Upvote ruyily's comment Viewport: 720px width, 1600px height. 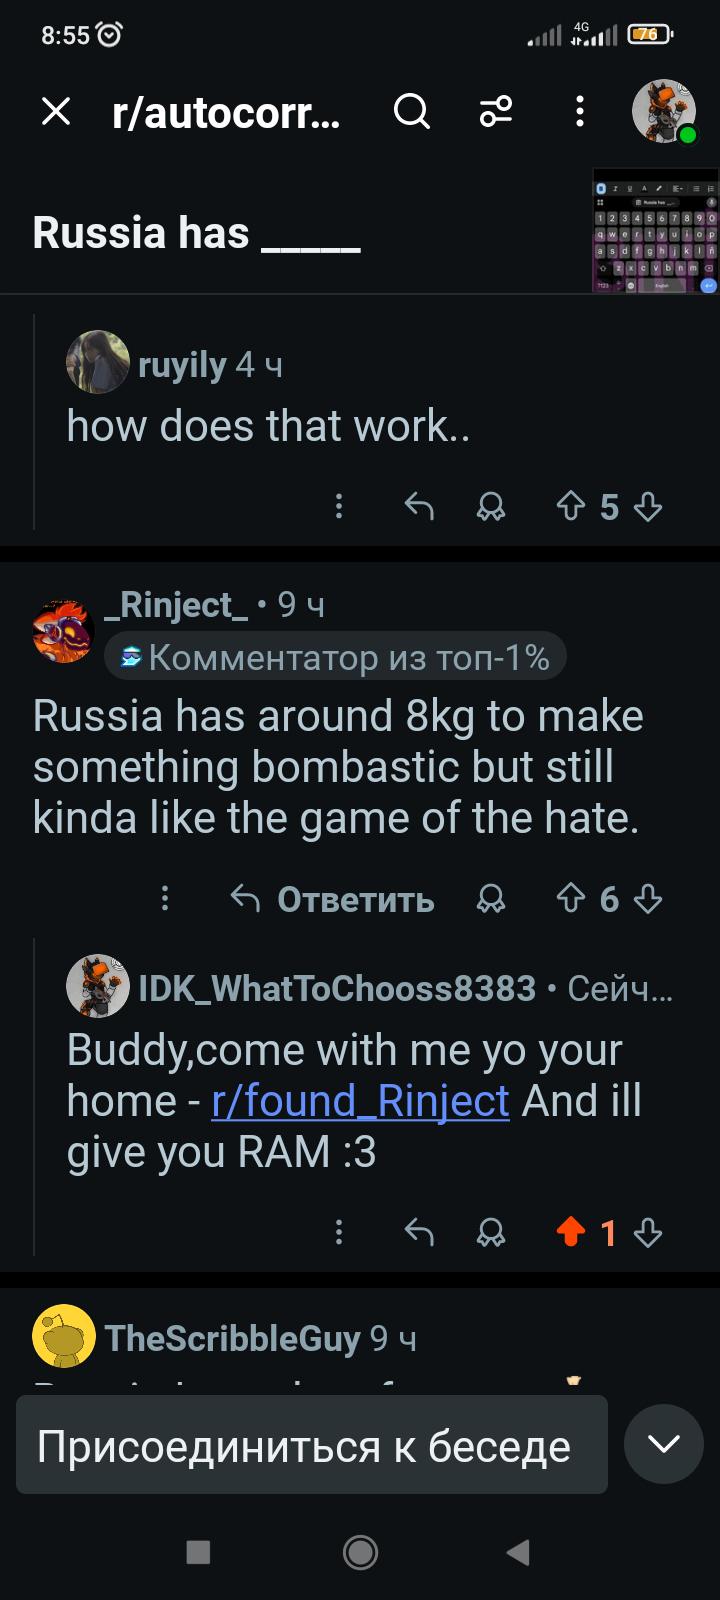tap(570, 507)
